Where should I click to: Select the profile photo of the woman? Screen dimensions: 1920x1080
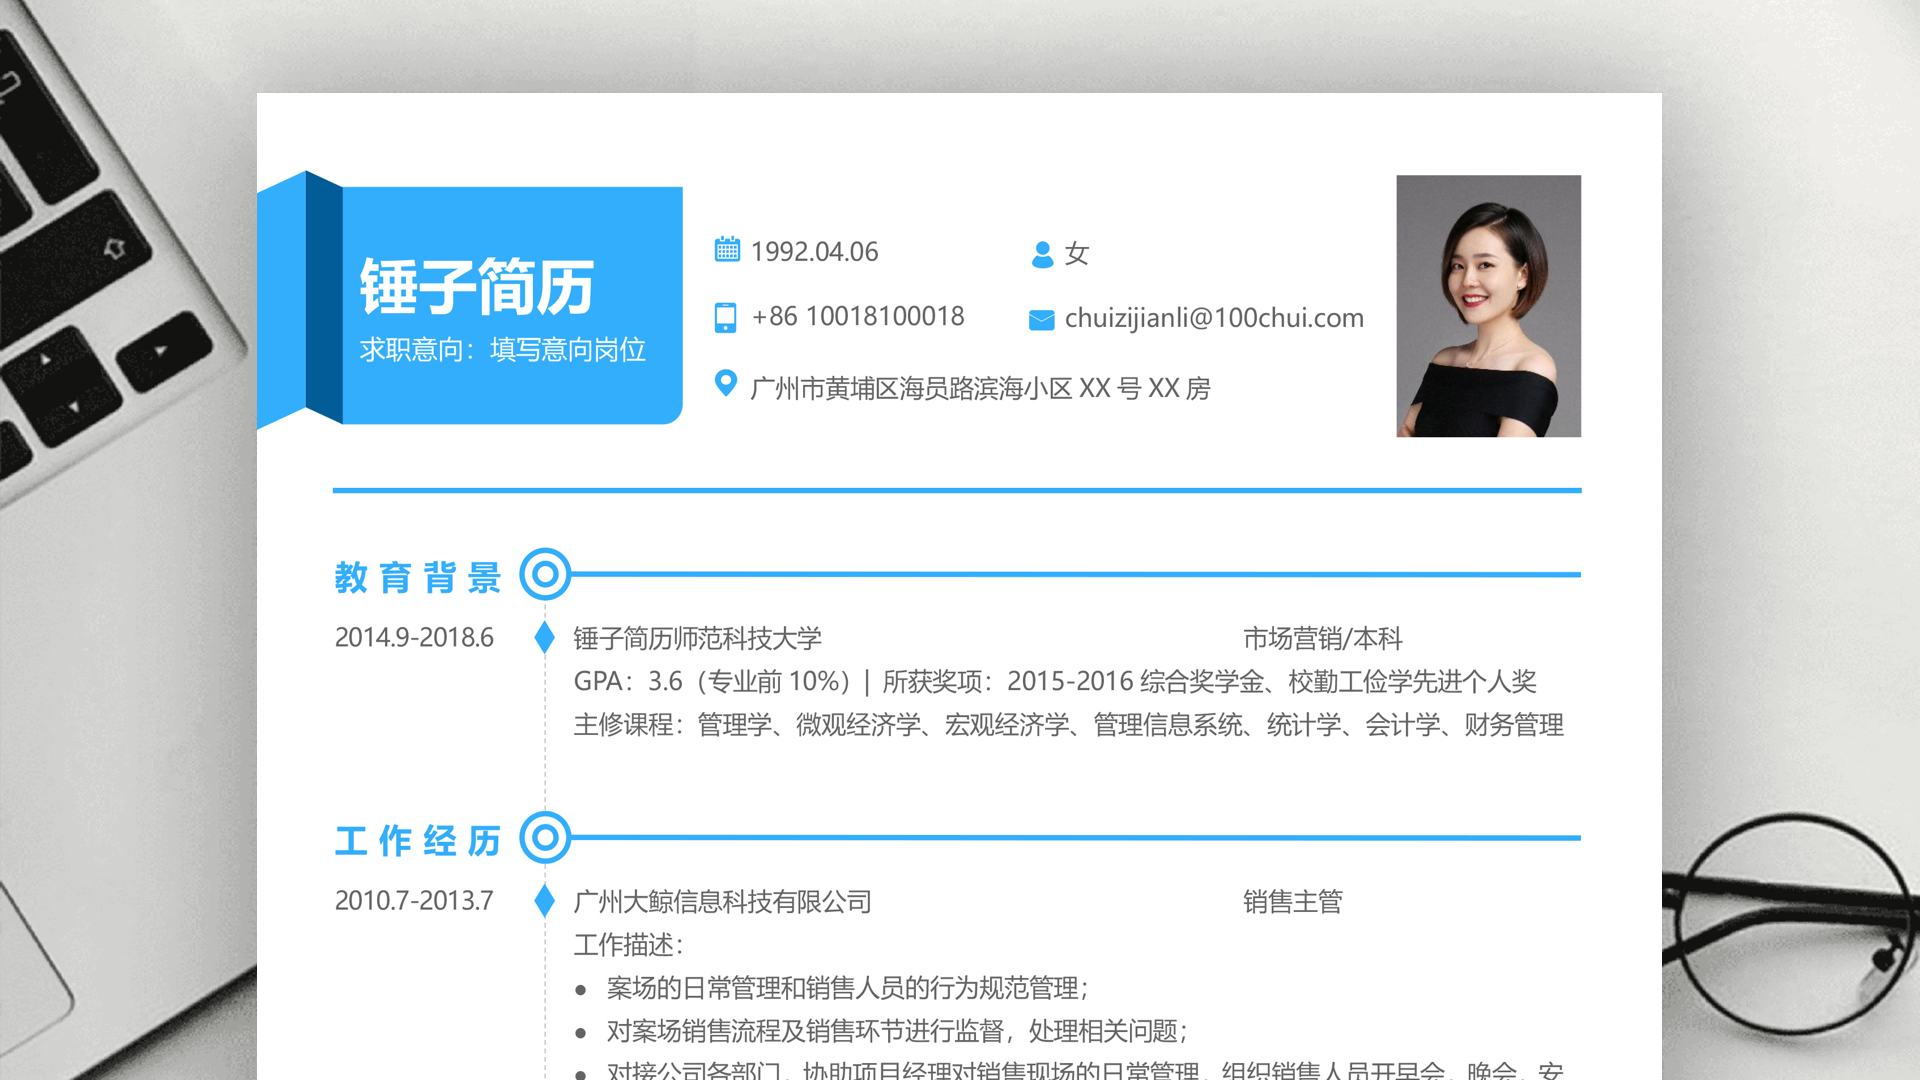click(1488, 306)
